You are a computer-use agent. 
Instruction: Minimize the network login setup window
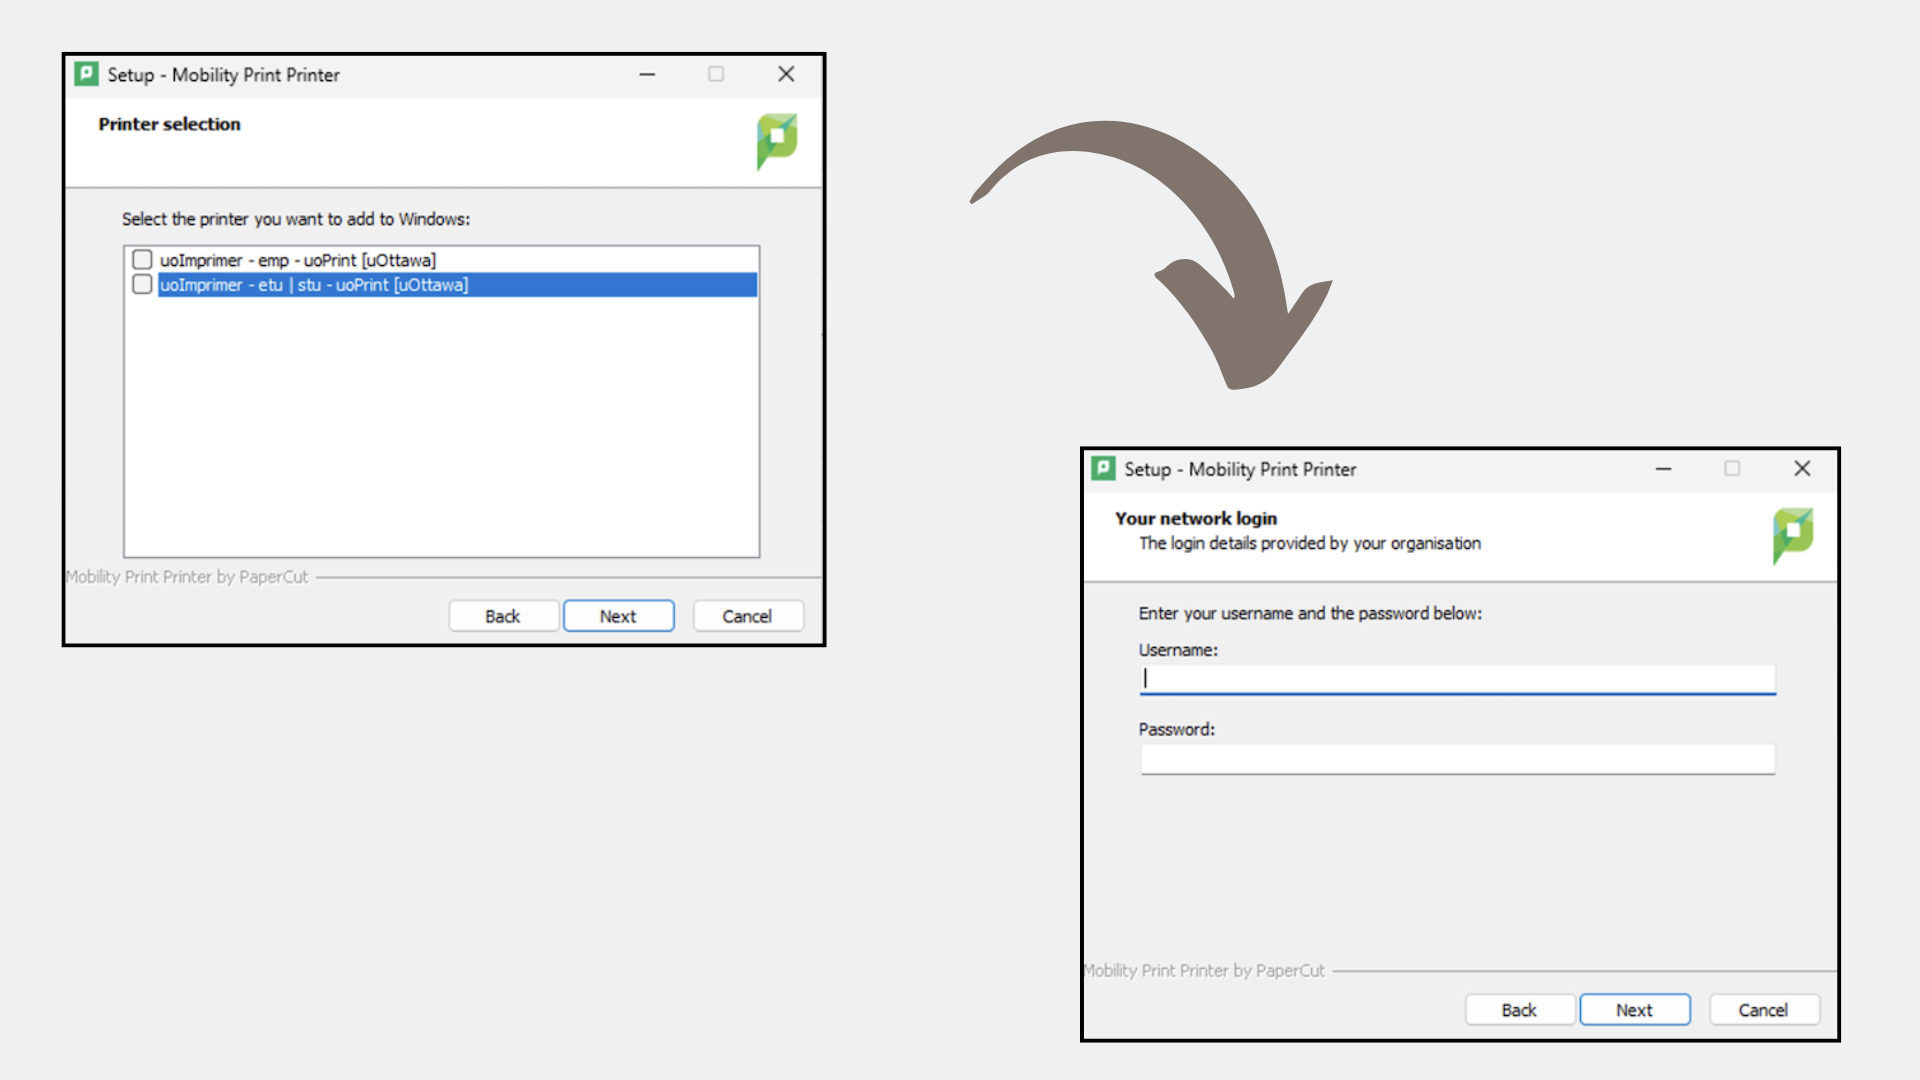1663,468
